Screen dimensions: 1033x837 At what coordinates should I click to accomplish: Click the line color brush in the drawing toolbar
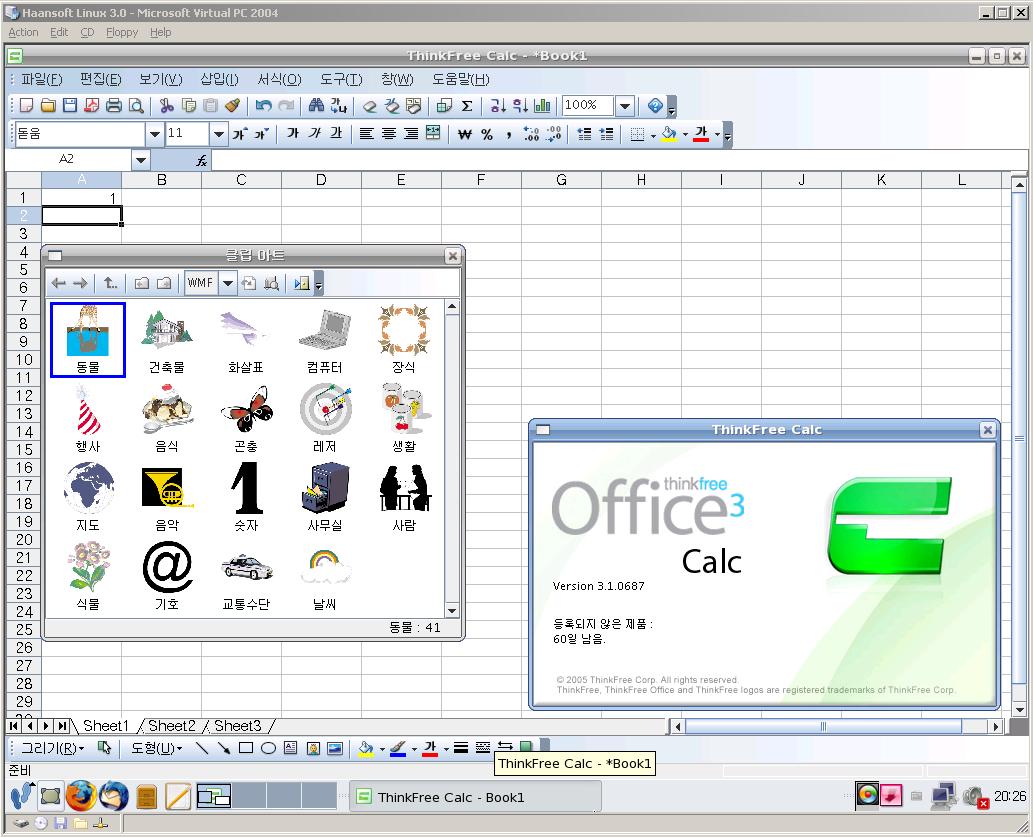397,748
